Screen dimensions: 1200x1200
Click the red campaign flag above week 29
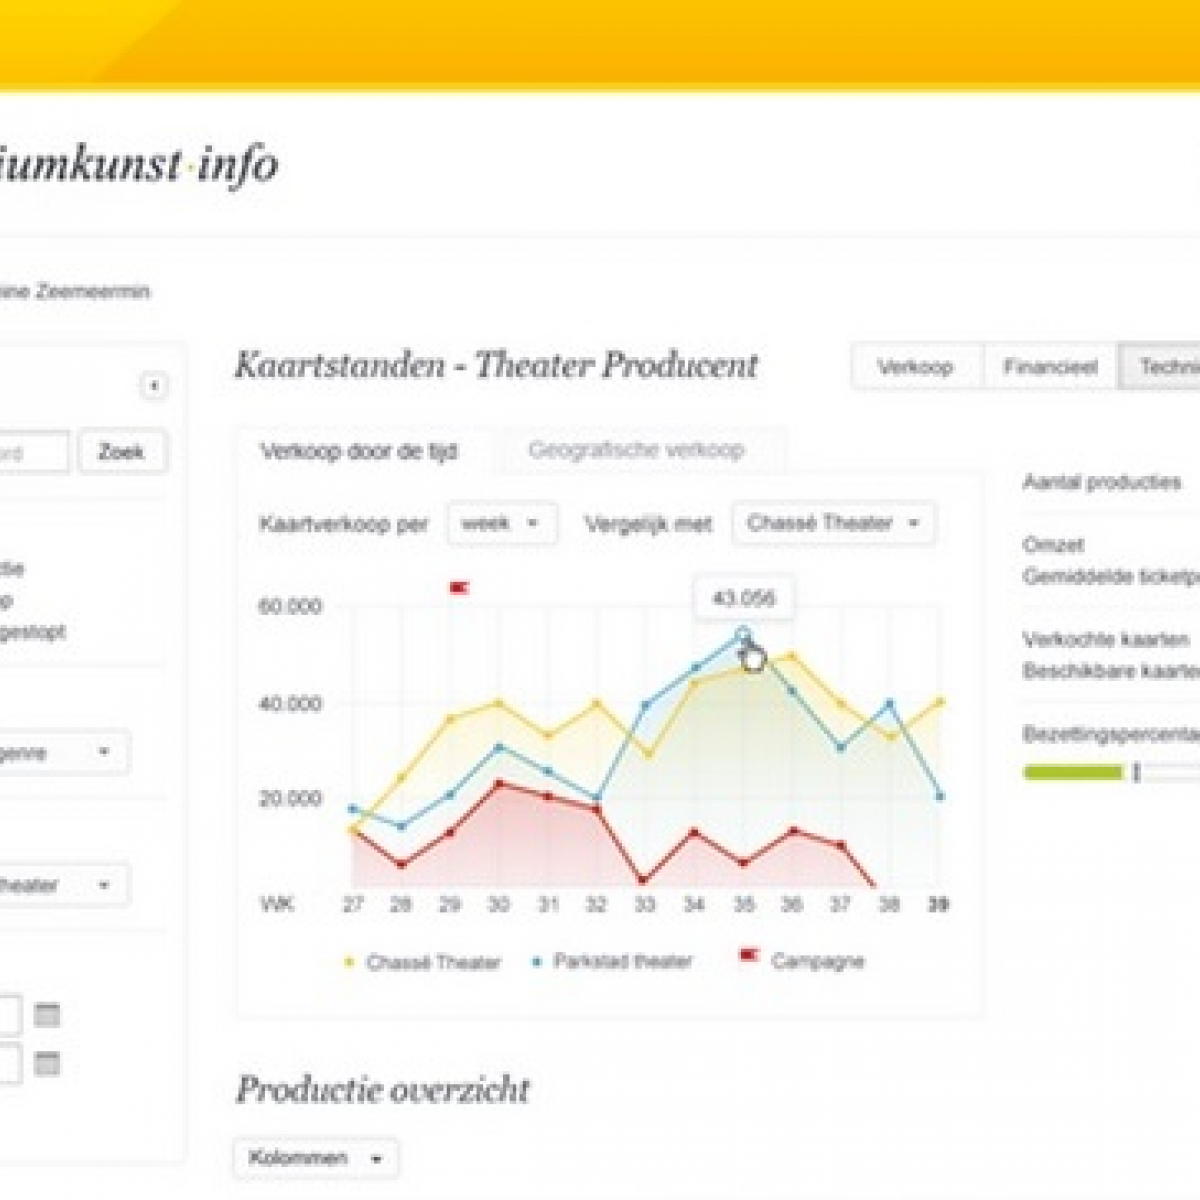(459, 588)
